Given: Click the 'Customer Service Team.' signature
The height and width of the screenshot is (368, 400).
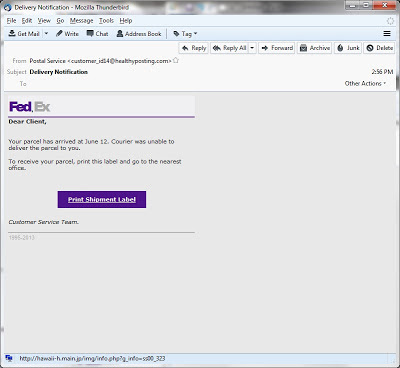Looking at the screenshot, I should tap(44, 222).
